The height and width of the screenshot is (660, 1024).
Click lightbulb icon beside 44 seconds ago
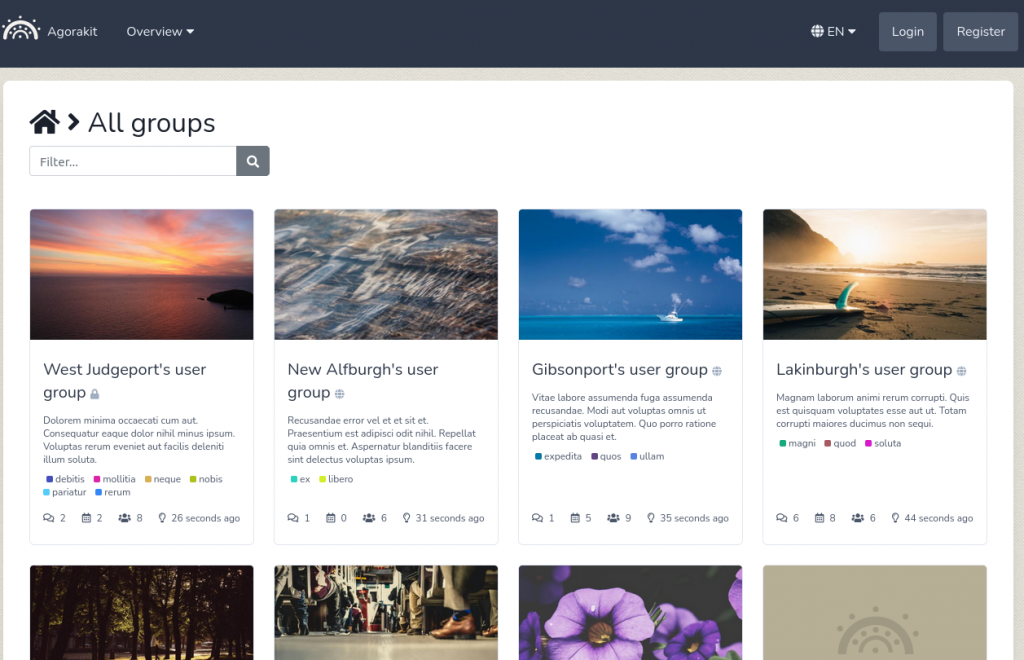[x=895, y=518]
